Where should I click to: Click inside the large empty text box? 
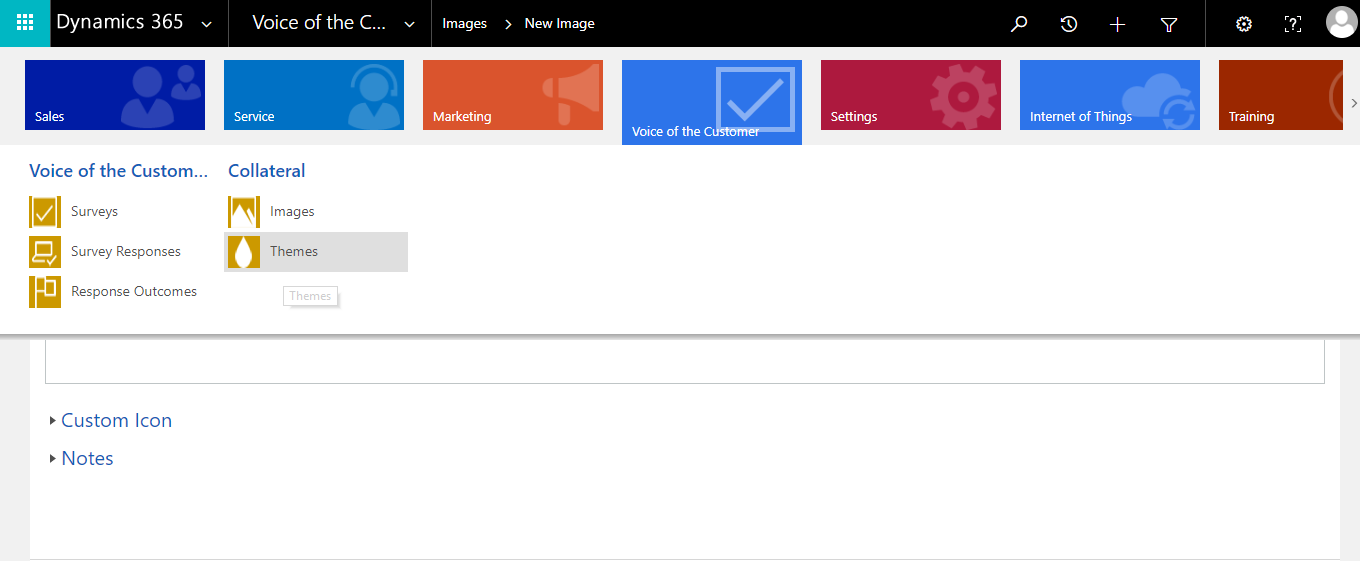pos(685,361)
